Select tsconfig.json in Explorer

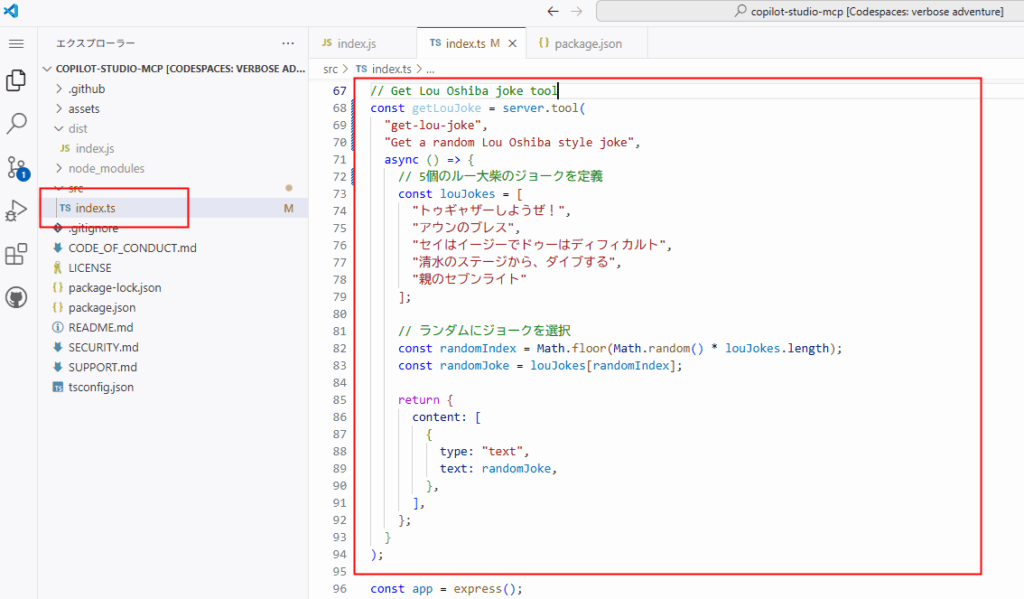pos(100,387)
